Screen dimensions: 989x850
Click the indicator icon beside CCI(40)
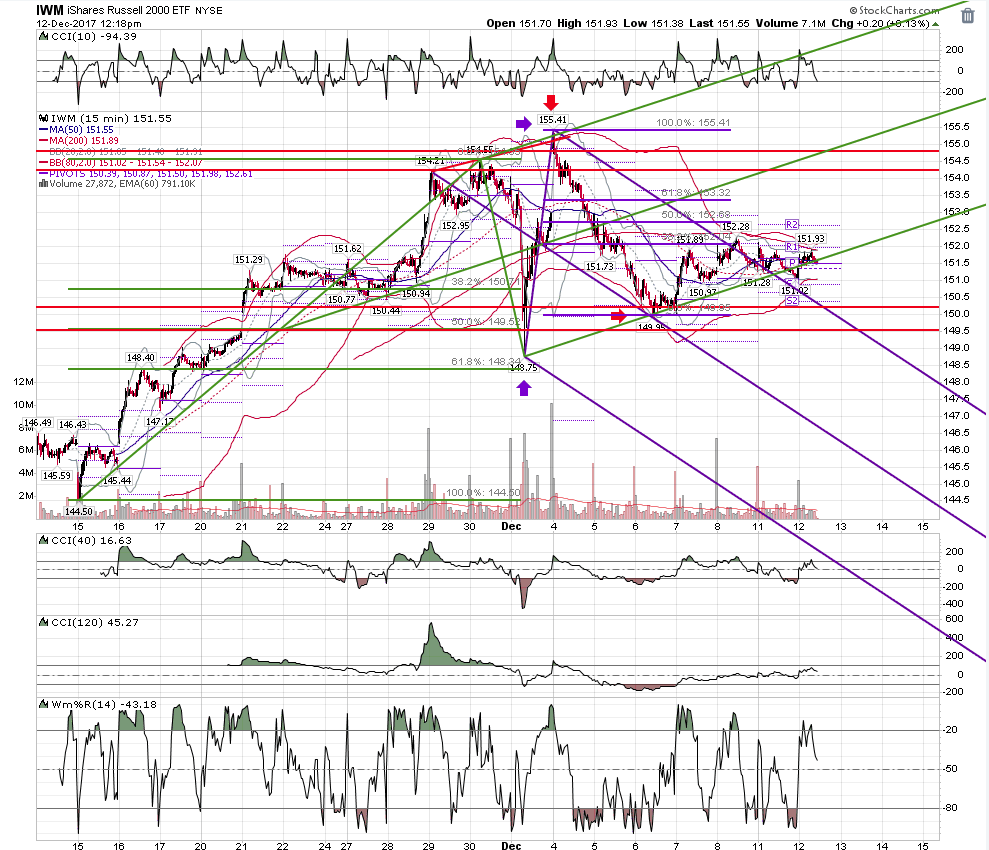point(44,540)
